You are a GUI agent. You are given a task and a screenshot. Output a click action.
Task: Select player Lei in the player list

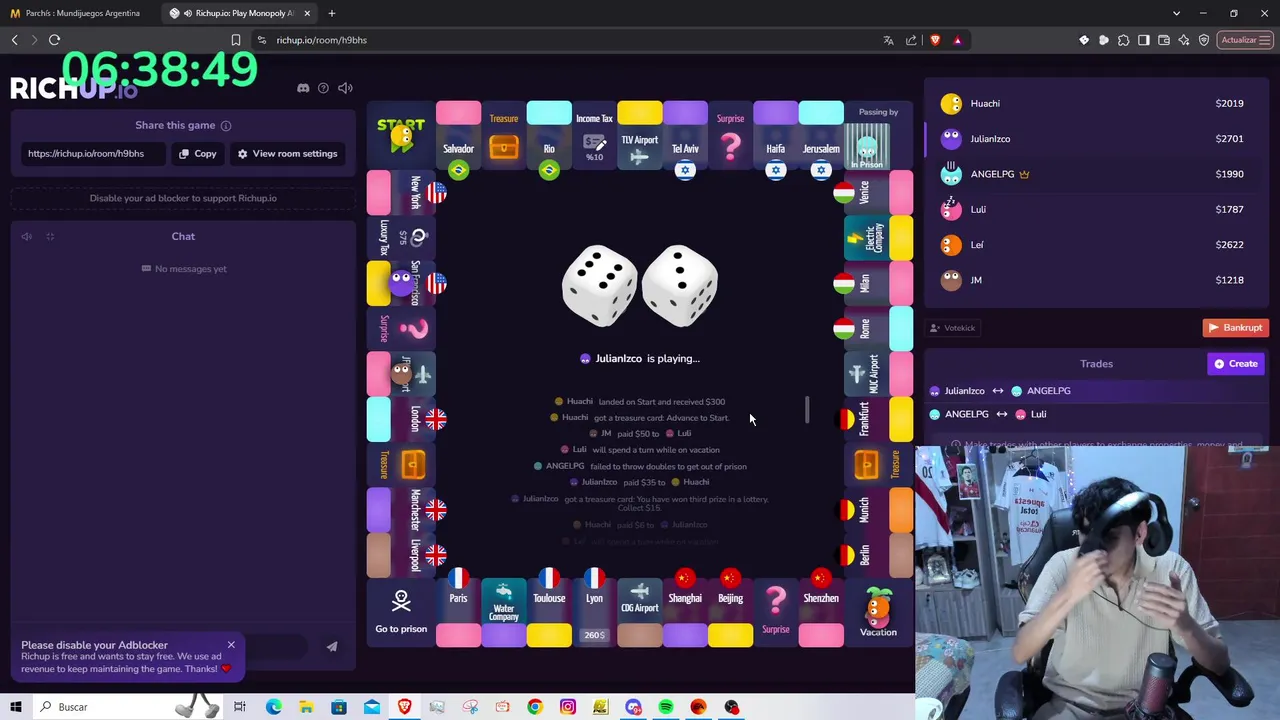1096,245
